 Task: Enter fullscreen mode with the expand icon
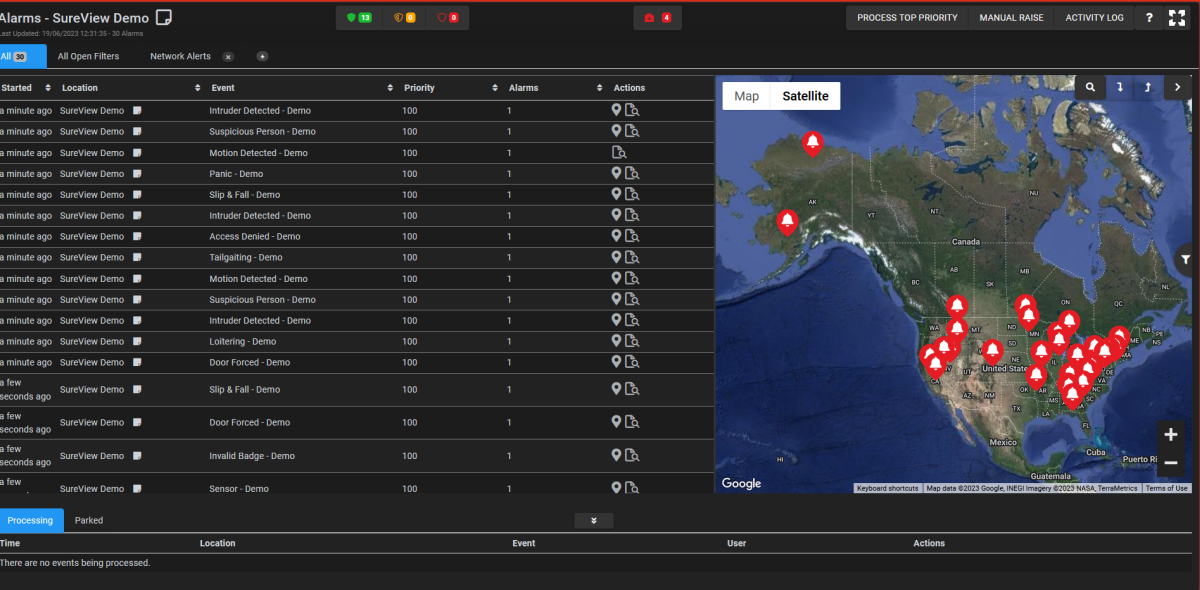[x=1177, y=18]
